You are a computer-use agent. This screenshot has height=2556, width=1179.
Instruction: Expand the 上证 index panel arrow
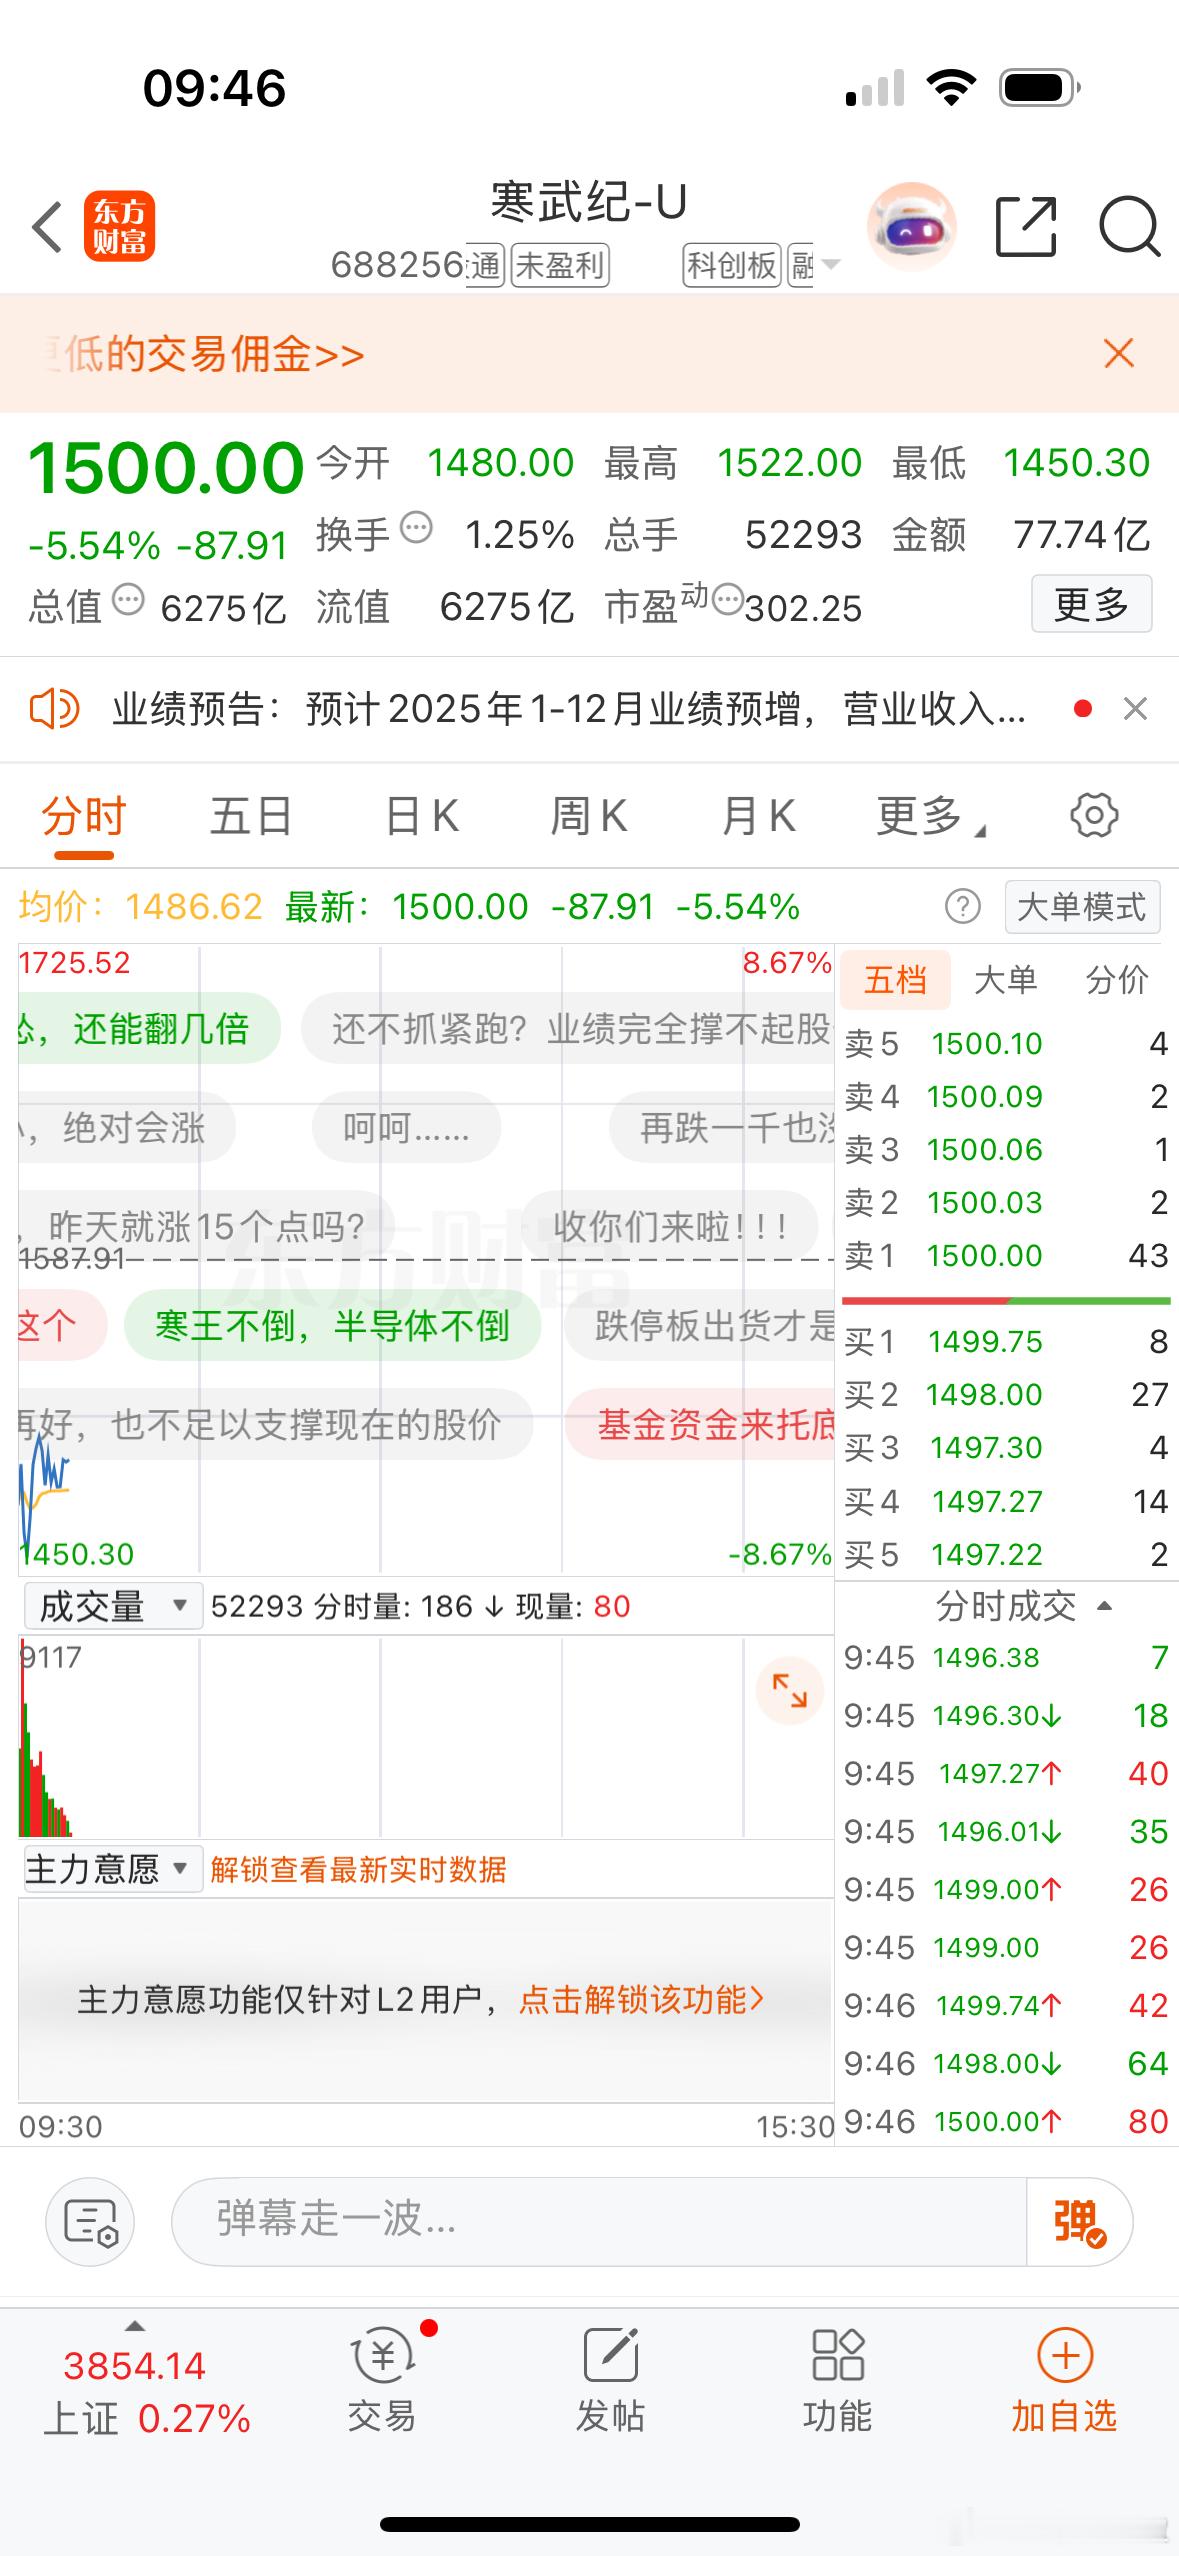[134, 2326]
